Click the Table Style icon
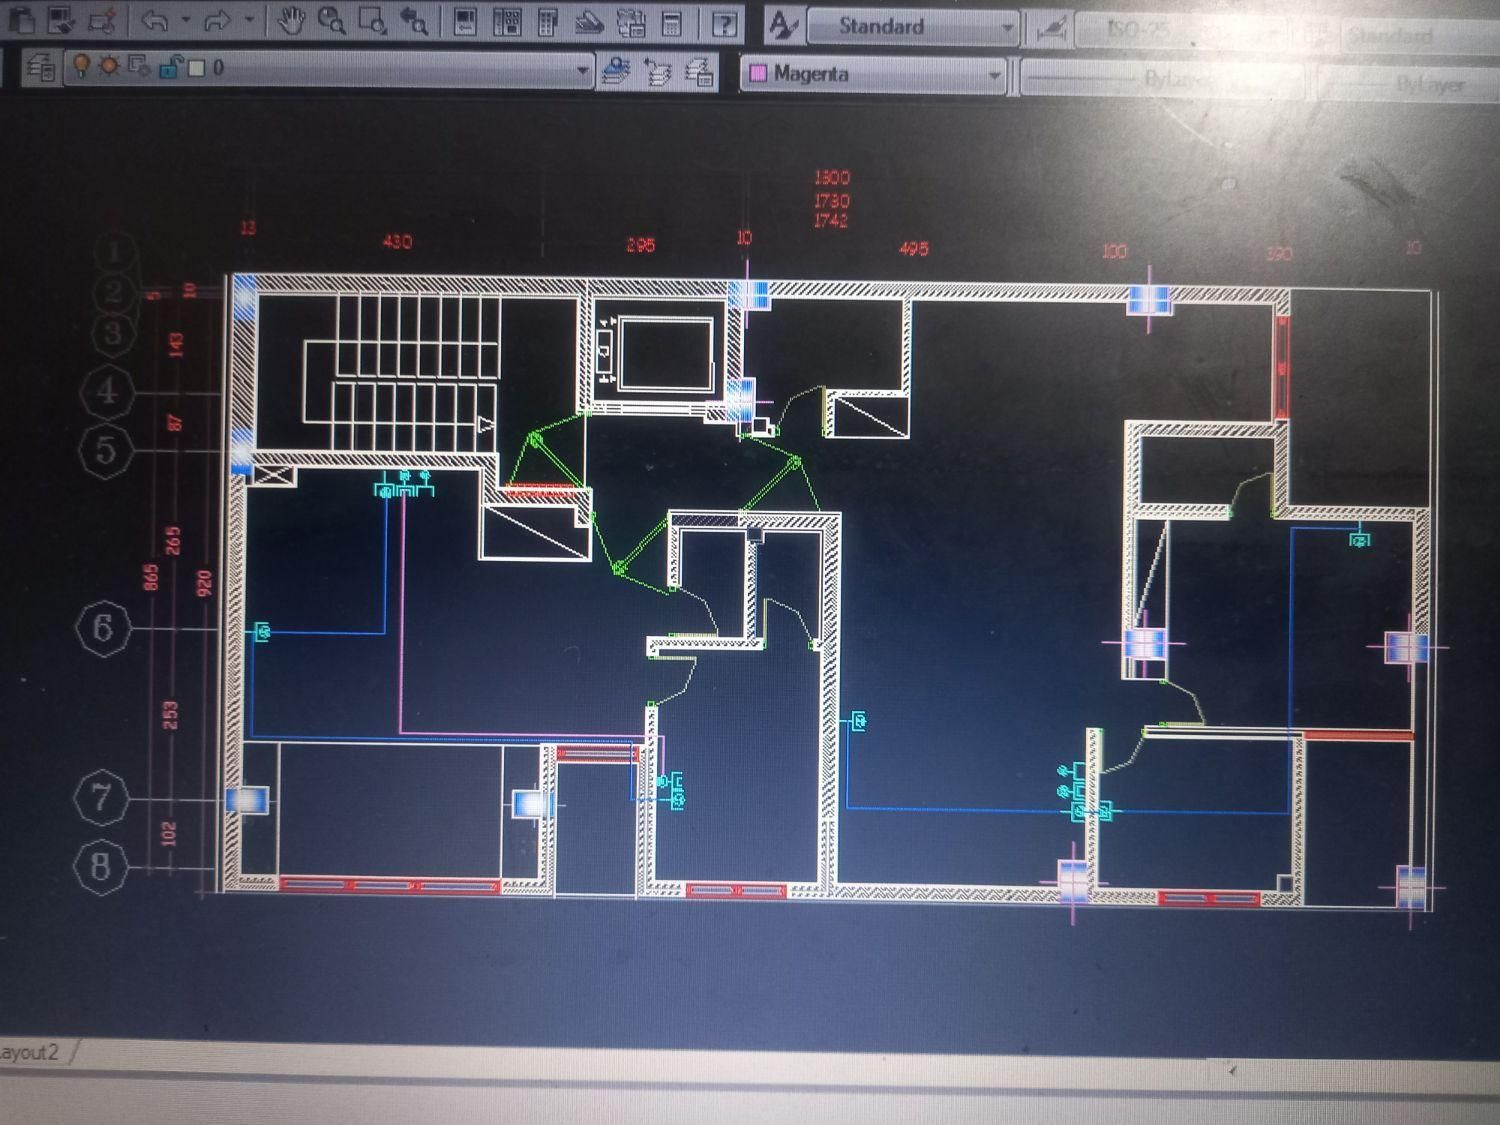1500x1125 pixels. (1318, 35)
